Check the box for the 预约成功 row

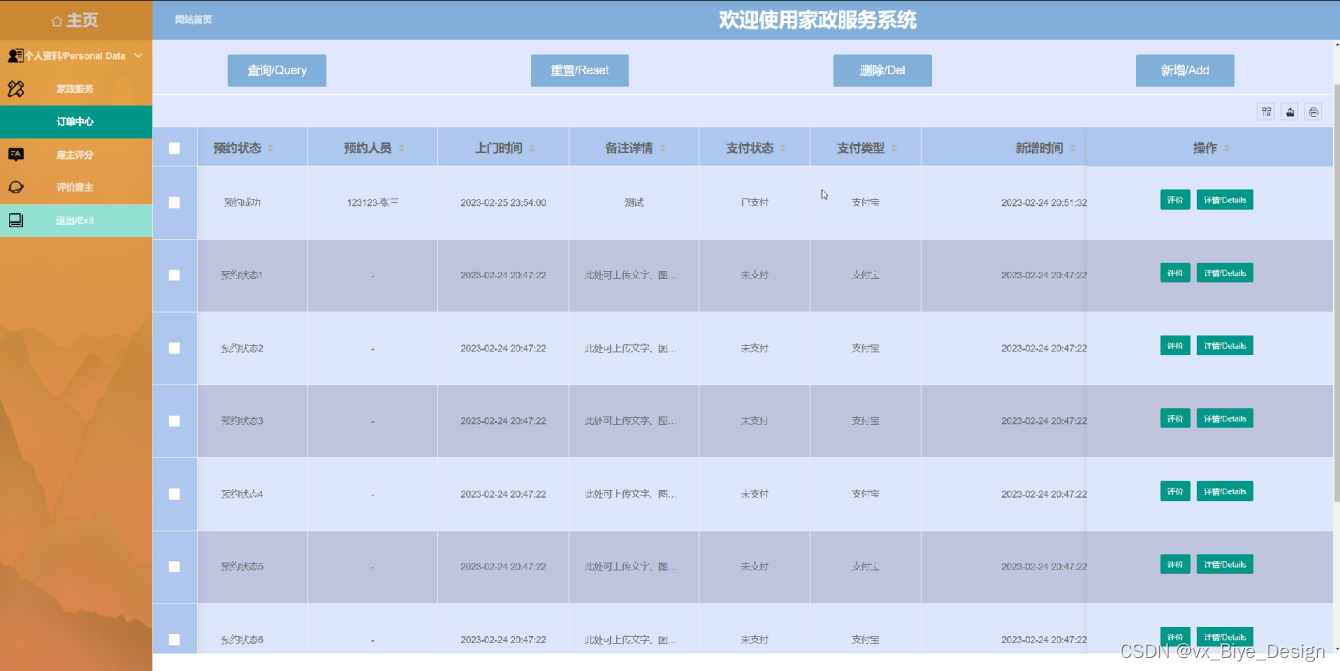click(x=174, y=202)
